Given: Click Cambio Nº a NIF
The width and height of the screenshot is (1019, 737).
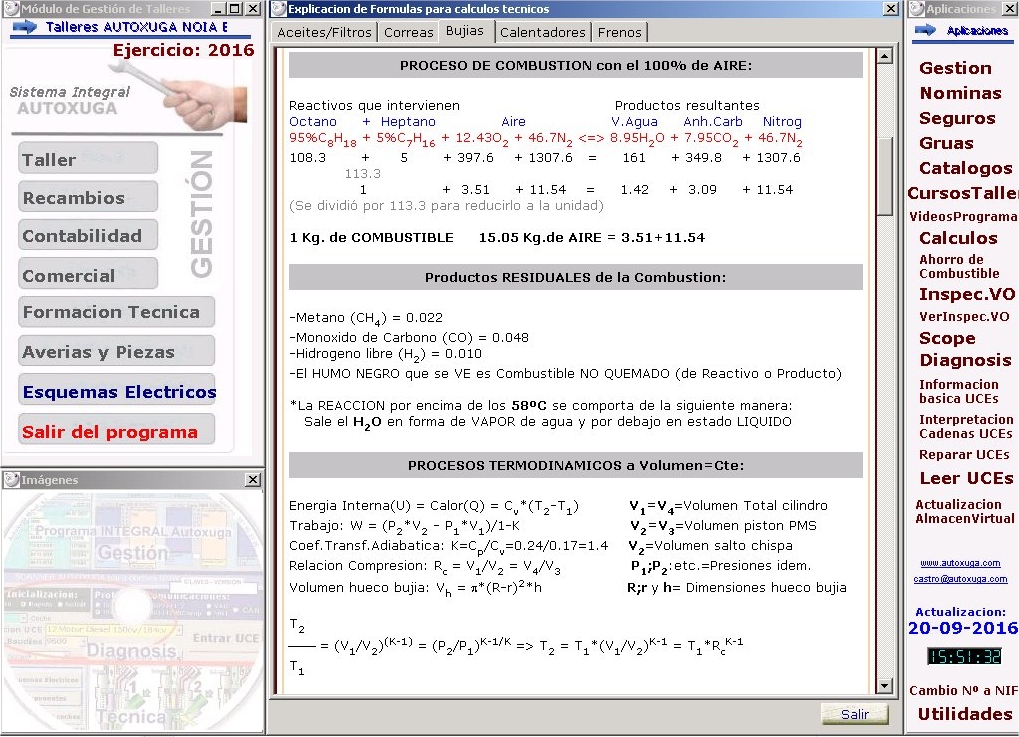Looking at the screenshot, I should point(963,690).
